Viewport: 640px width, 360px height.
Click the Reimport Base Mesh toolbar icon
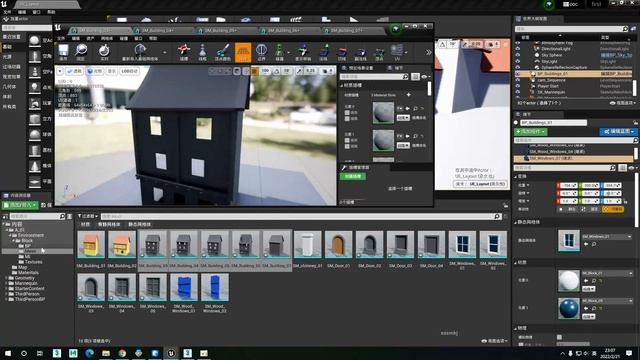pos(140,52)
